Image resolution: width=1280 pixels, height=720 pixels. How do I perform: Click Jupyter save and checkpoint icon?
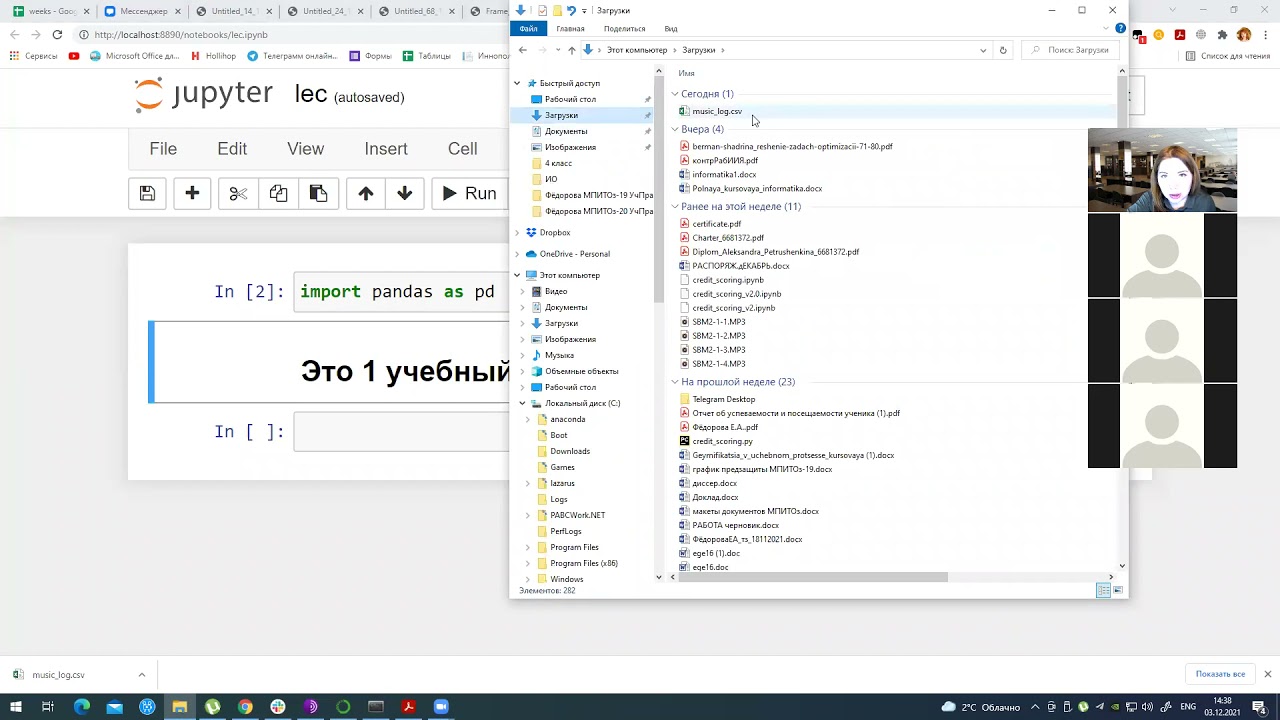pos(147,193)
